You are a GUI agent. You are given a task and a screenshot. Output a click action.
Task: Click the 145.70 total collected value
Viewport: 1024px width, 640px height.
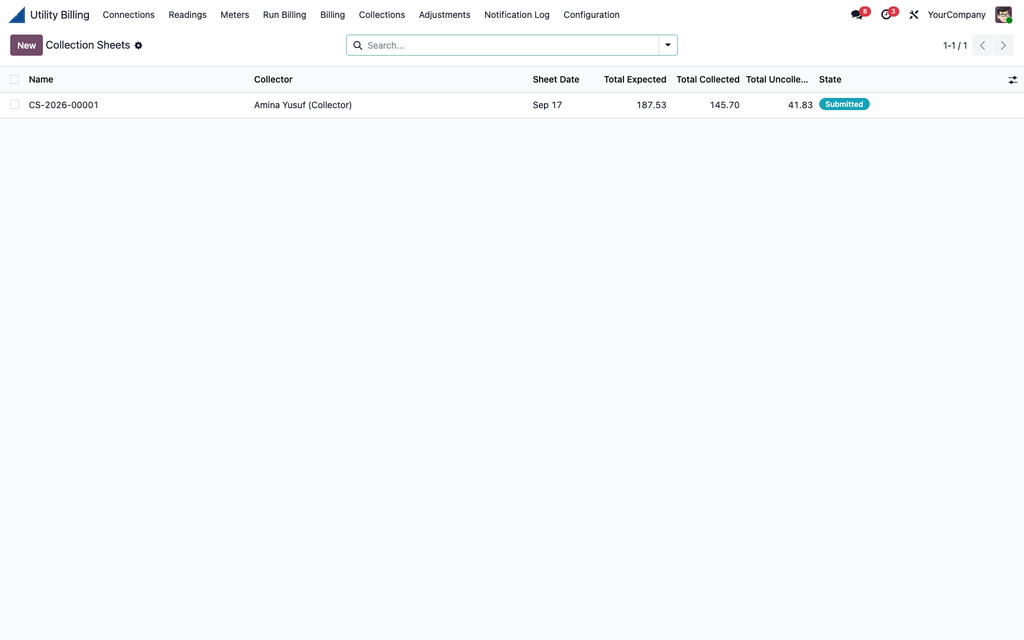tap(725, 104)
